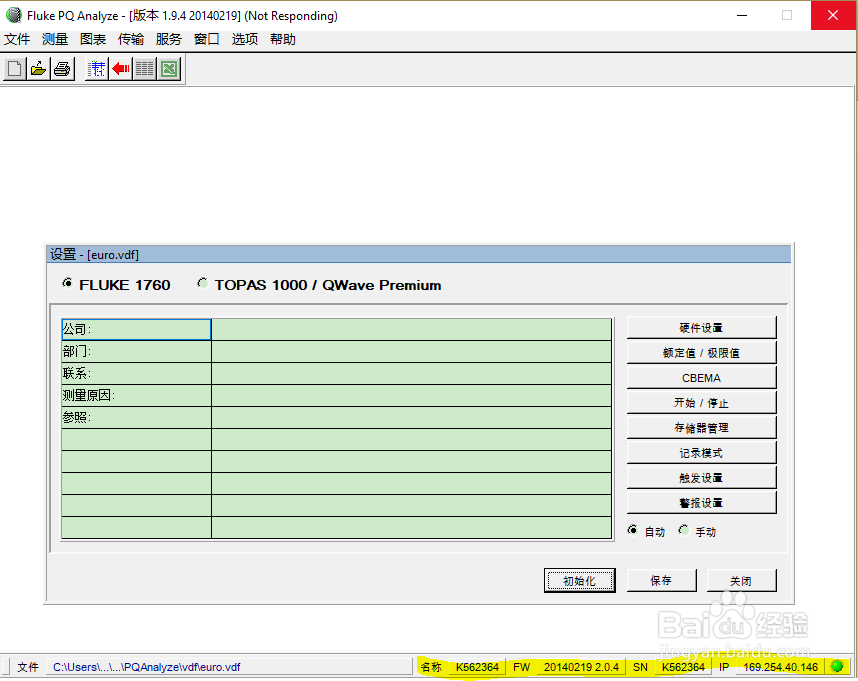Click the 存储器管理 button
The image size is (858, 681).
(x=702, y=428)
